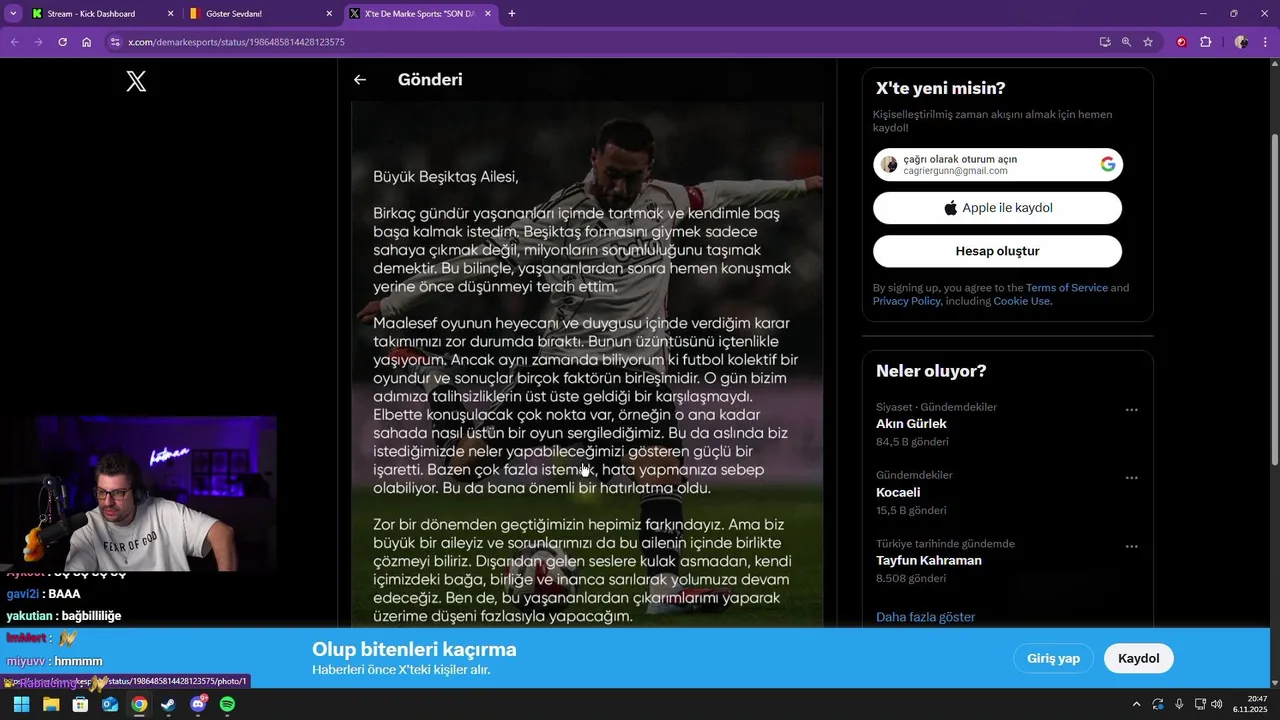Screen dimensions: 1280x720
Task: Open the Büyük Beşiktaş Ailesi post image
Action: tap(587, 365)
